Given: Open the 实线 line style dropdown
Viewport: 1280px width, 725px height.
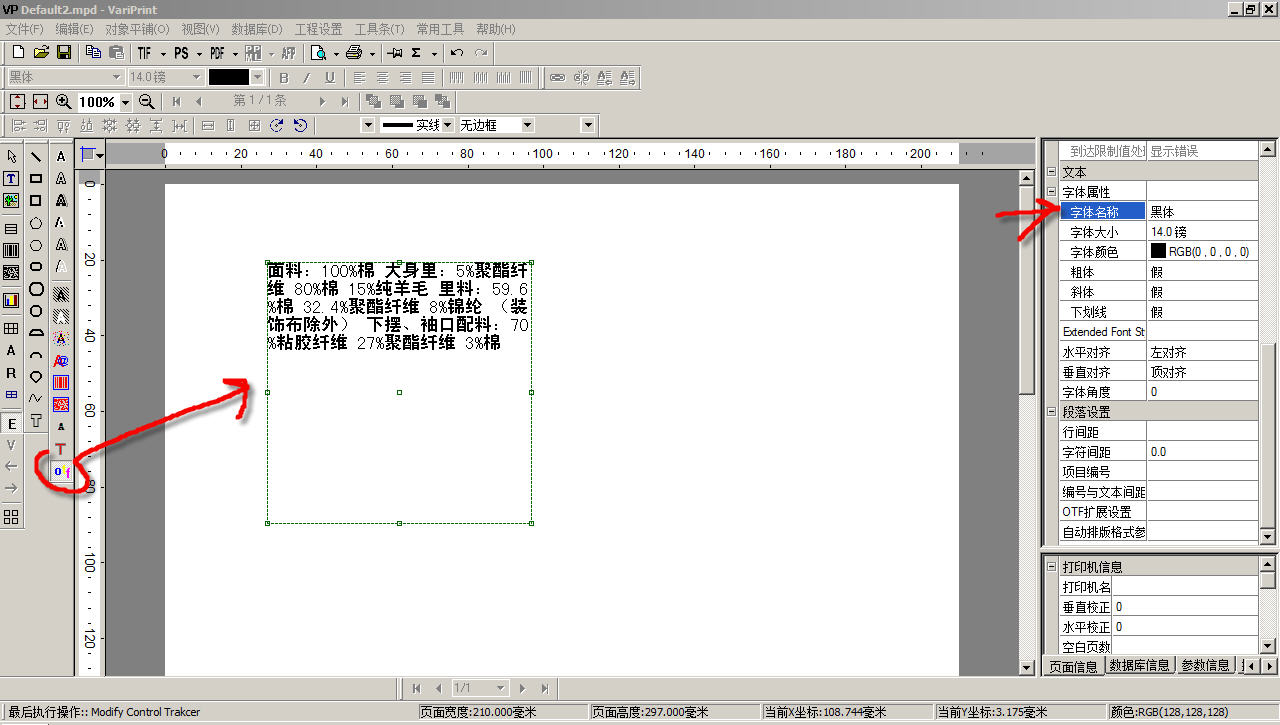Looking at the screenshot, I should pos(448,125).
